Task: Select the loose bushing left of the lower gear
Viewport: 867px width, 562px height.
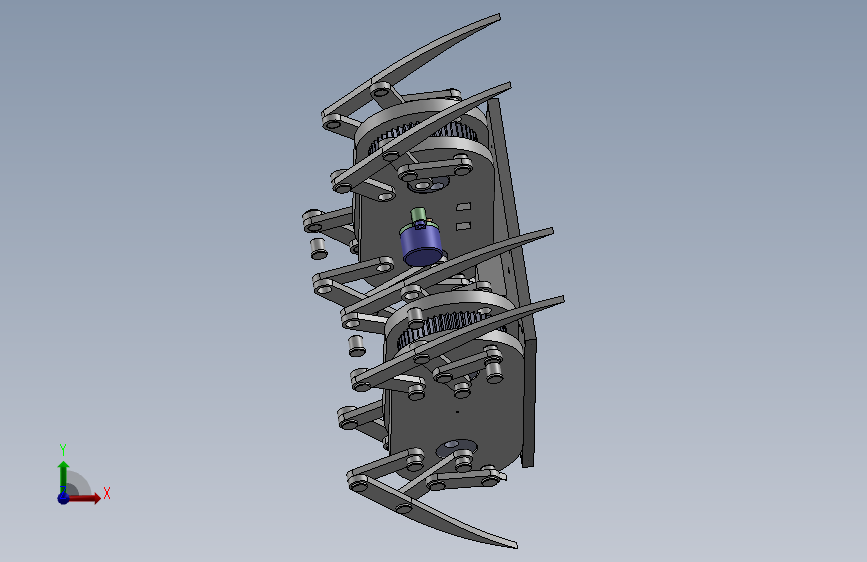Action: coord(357,345)
